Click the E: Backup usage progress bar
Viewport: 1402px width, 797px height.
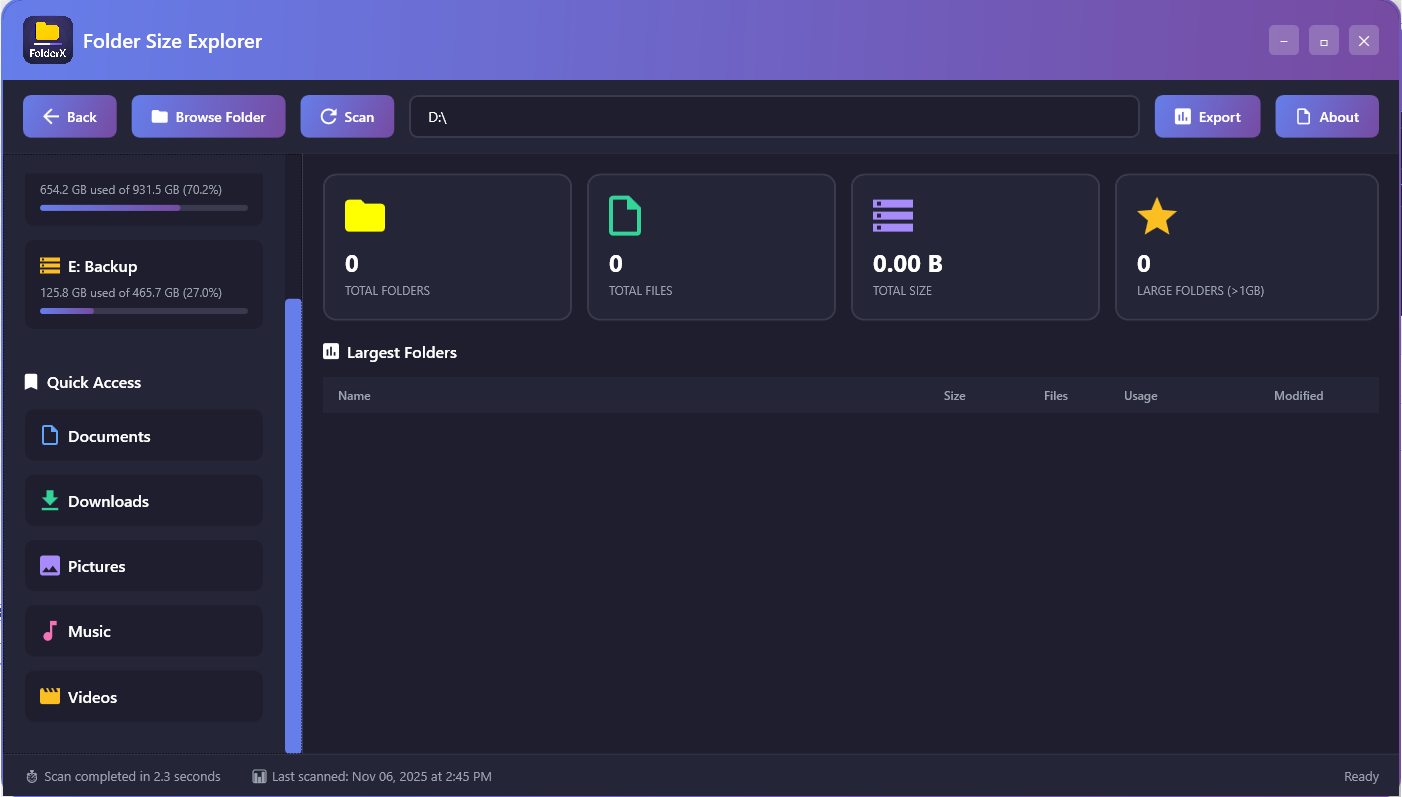(x=143, y=310)
